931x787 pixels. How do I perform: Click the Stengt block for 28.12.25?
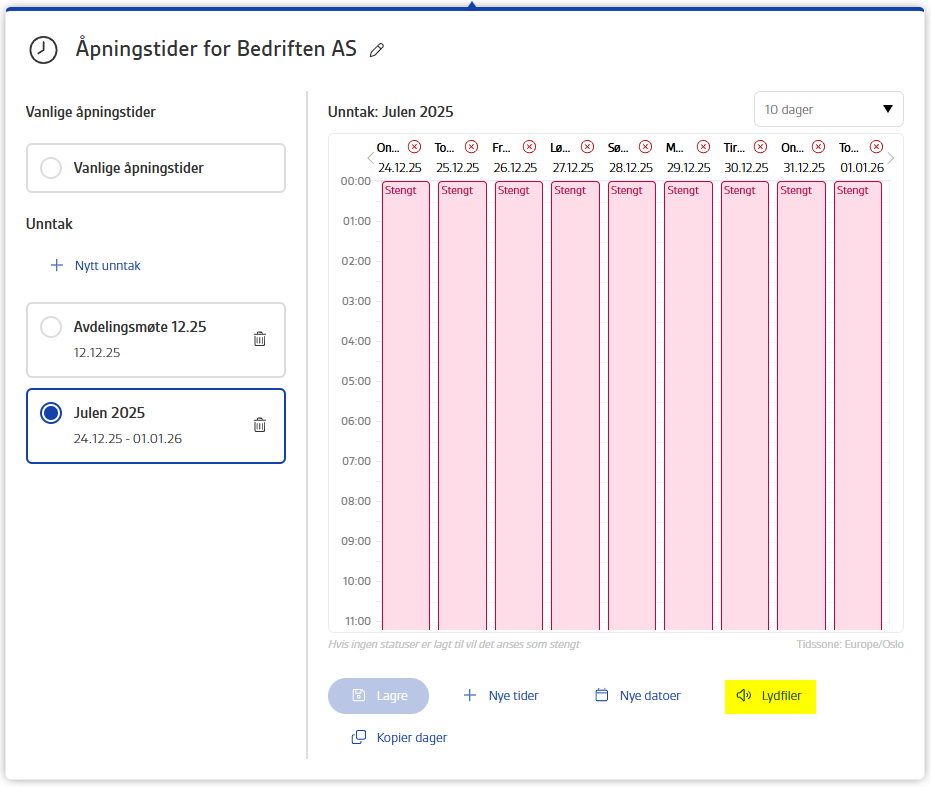click(x=632, y=405)
